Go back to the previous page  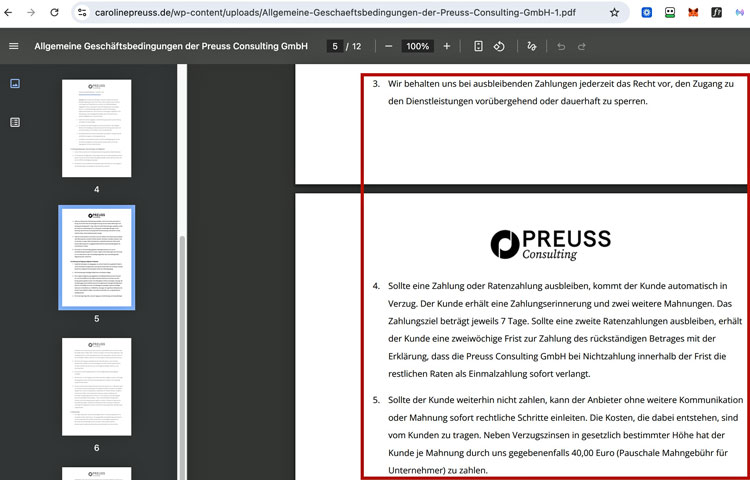(x=8, y=12)
